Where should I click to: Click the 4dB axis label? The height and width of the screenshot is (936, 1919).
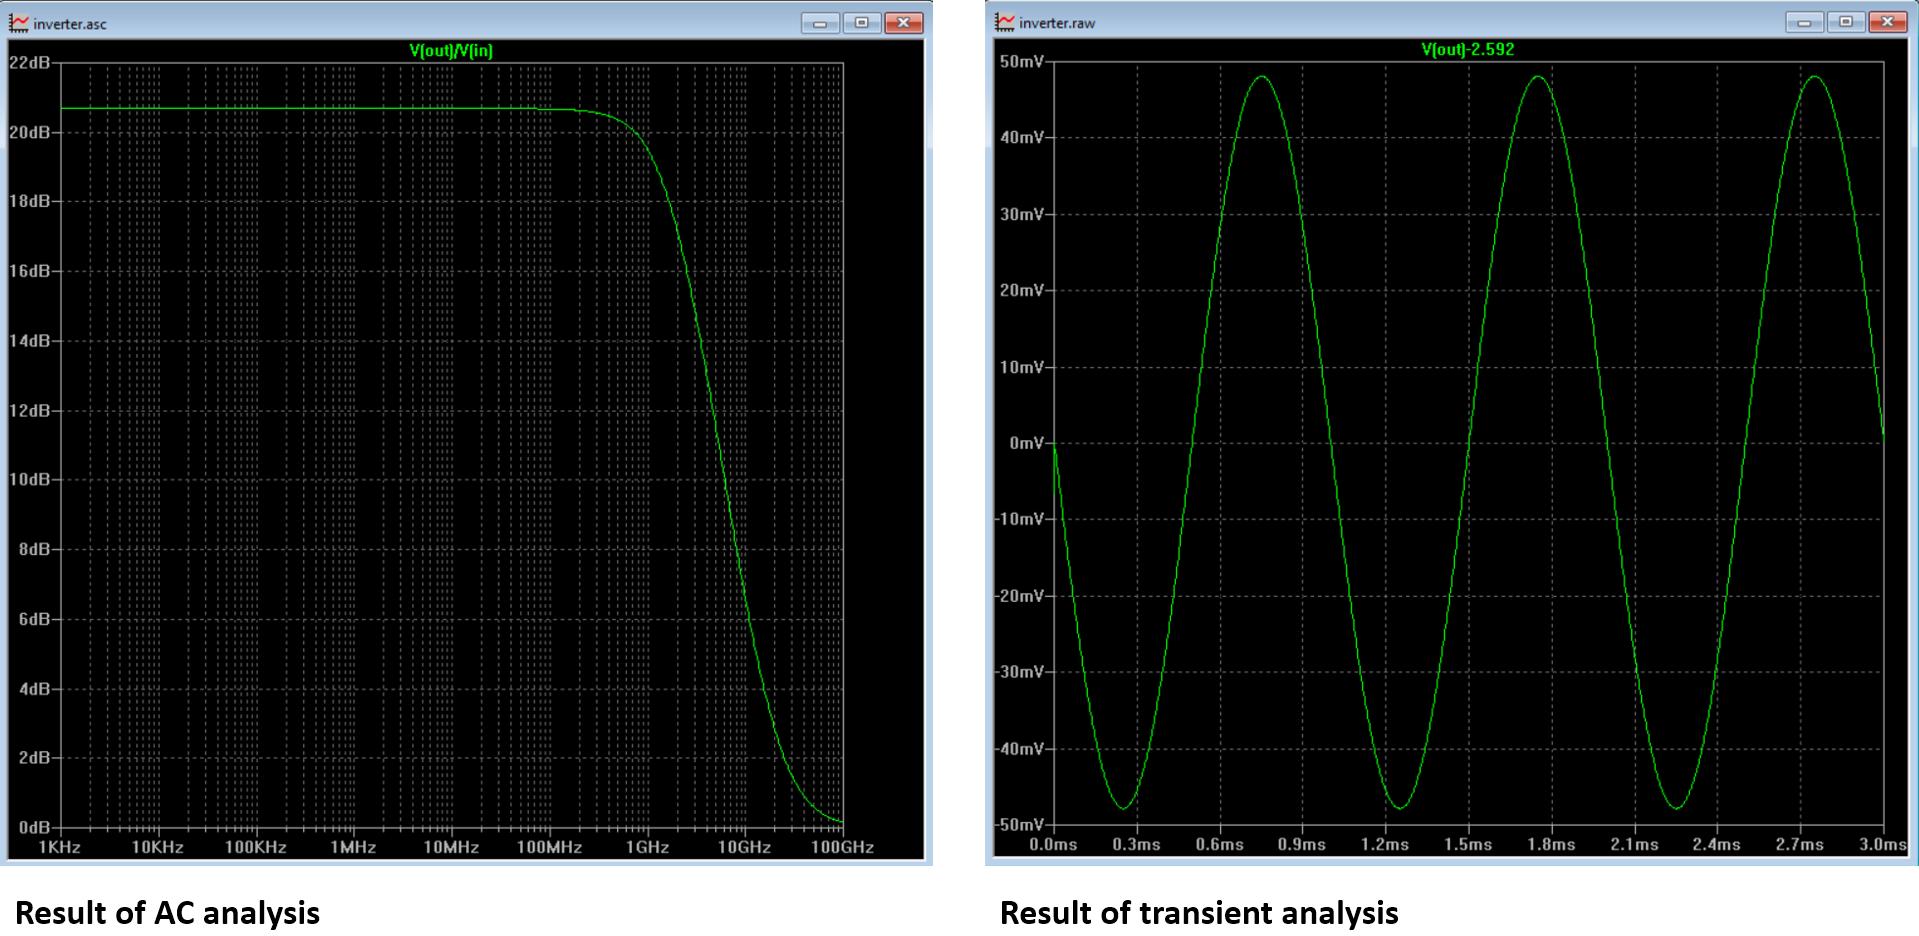35,689
